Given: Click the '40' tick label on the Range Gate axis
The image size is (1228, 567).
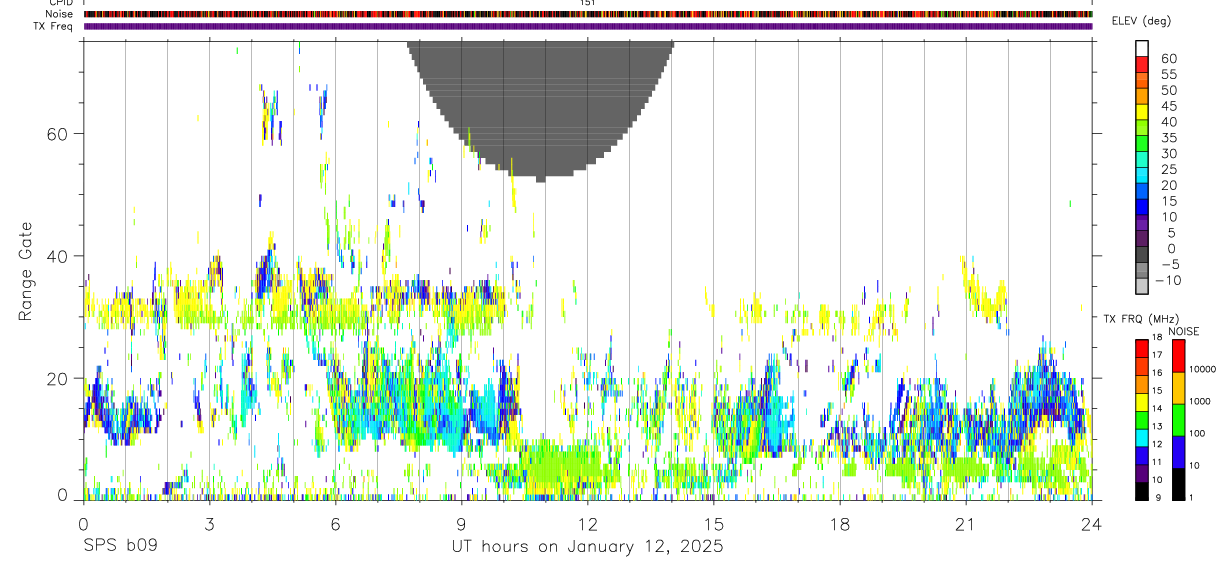Looking at the screenshot, I should click(x=58, y=256).
